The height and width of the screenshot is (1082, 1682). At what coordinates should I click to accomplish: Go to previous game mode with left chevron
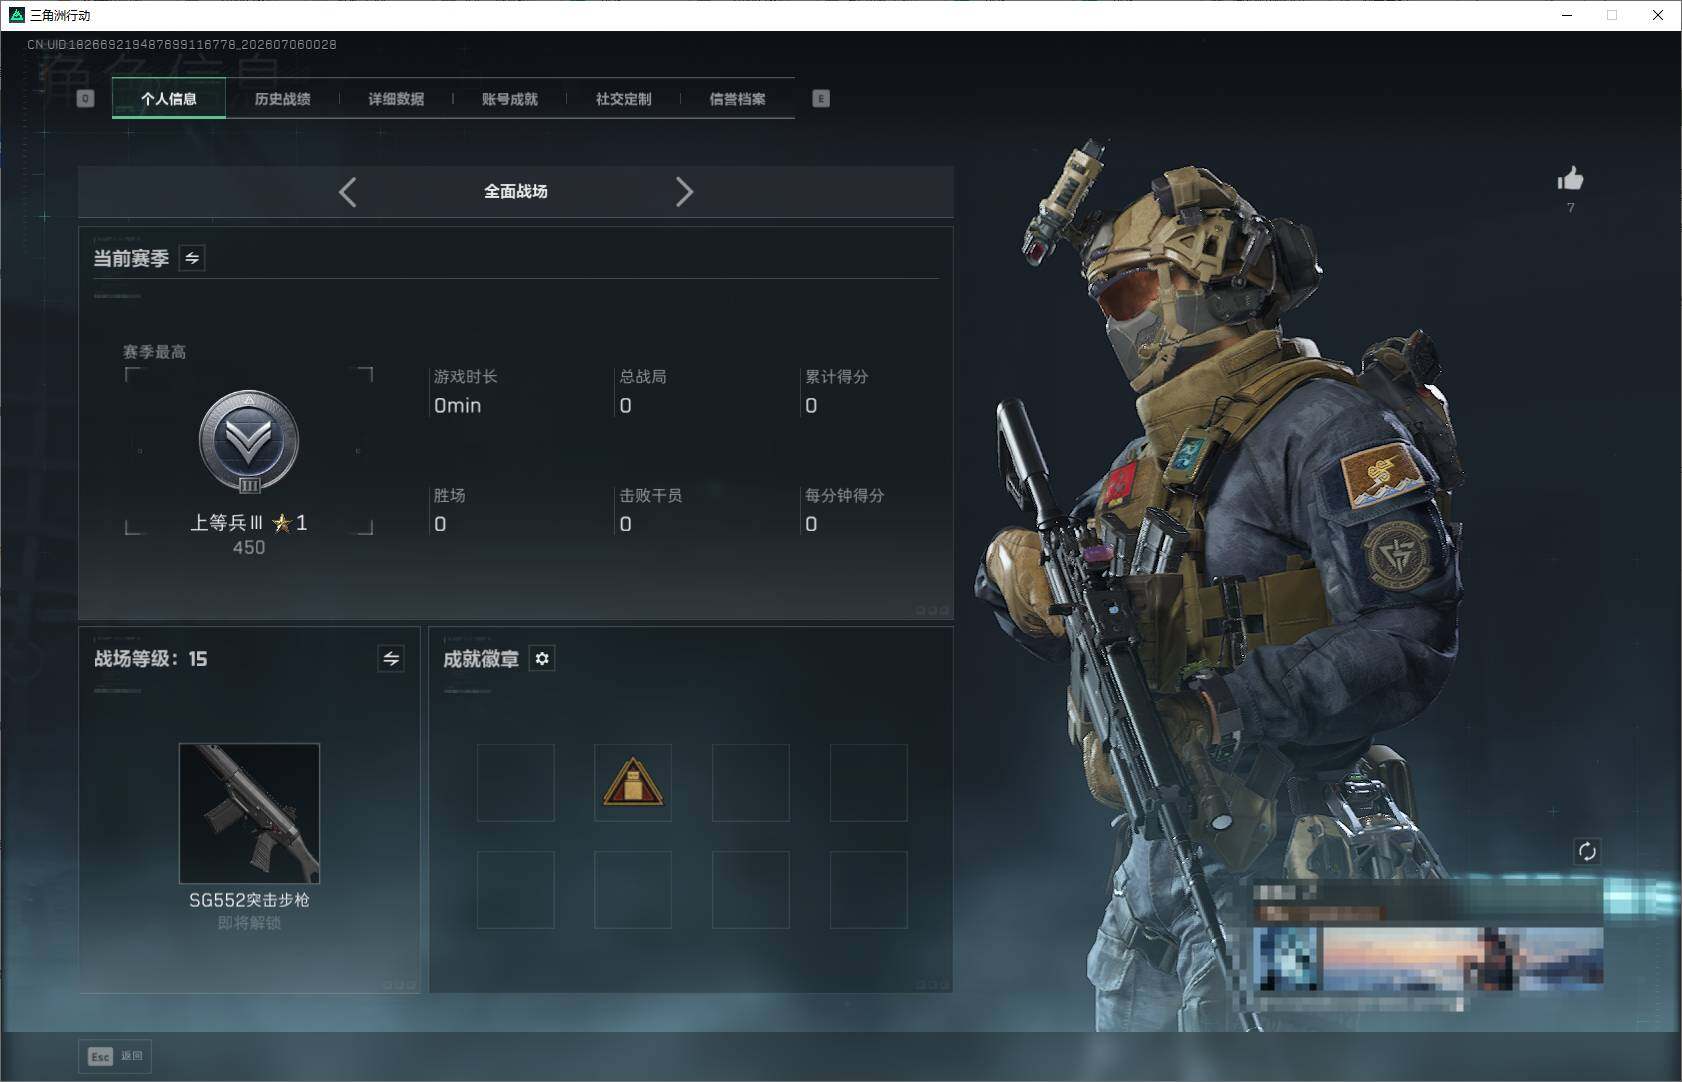347,192
